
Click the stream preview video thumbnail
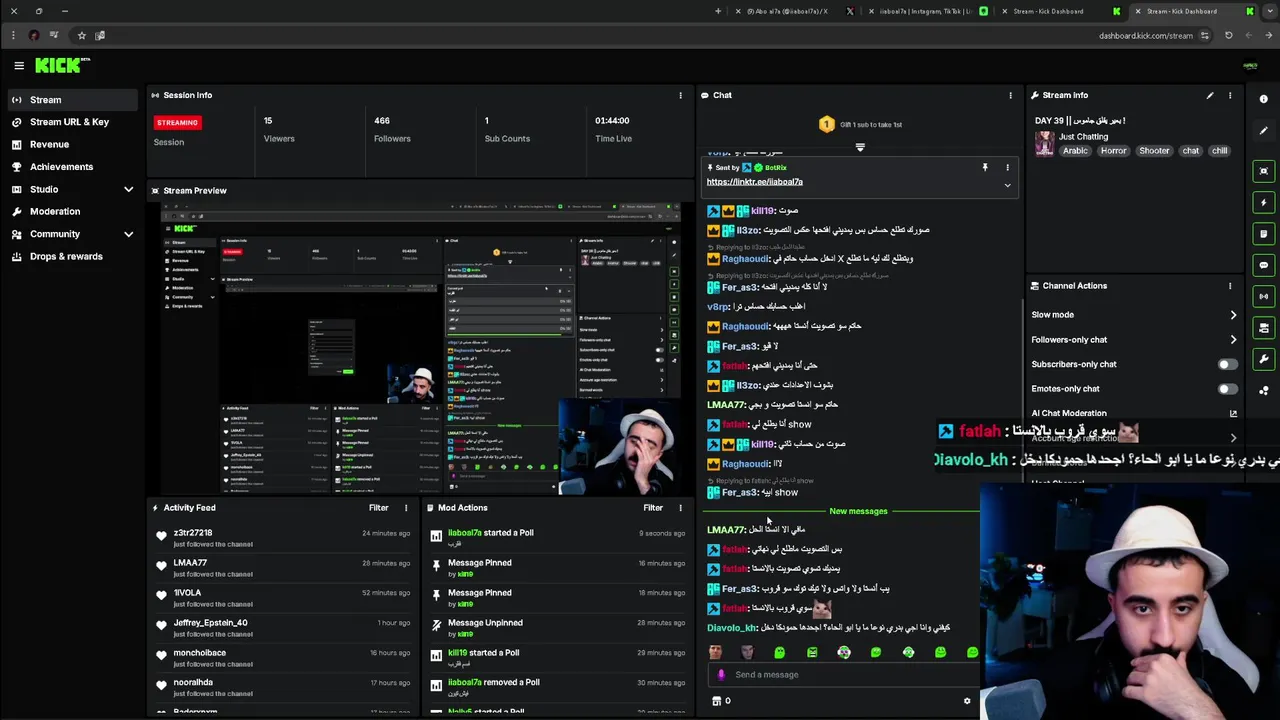pyautogui.click(x=421, y=348)
